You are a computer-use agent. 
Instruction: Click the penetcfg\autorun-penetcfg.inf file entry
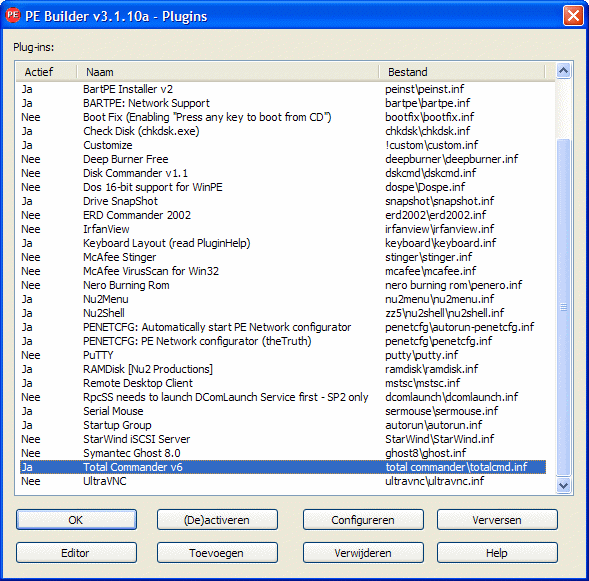pos(459,327)
